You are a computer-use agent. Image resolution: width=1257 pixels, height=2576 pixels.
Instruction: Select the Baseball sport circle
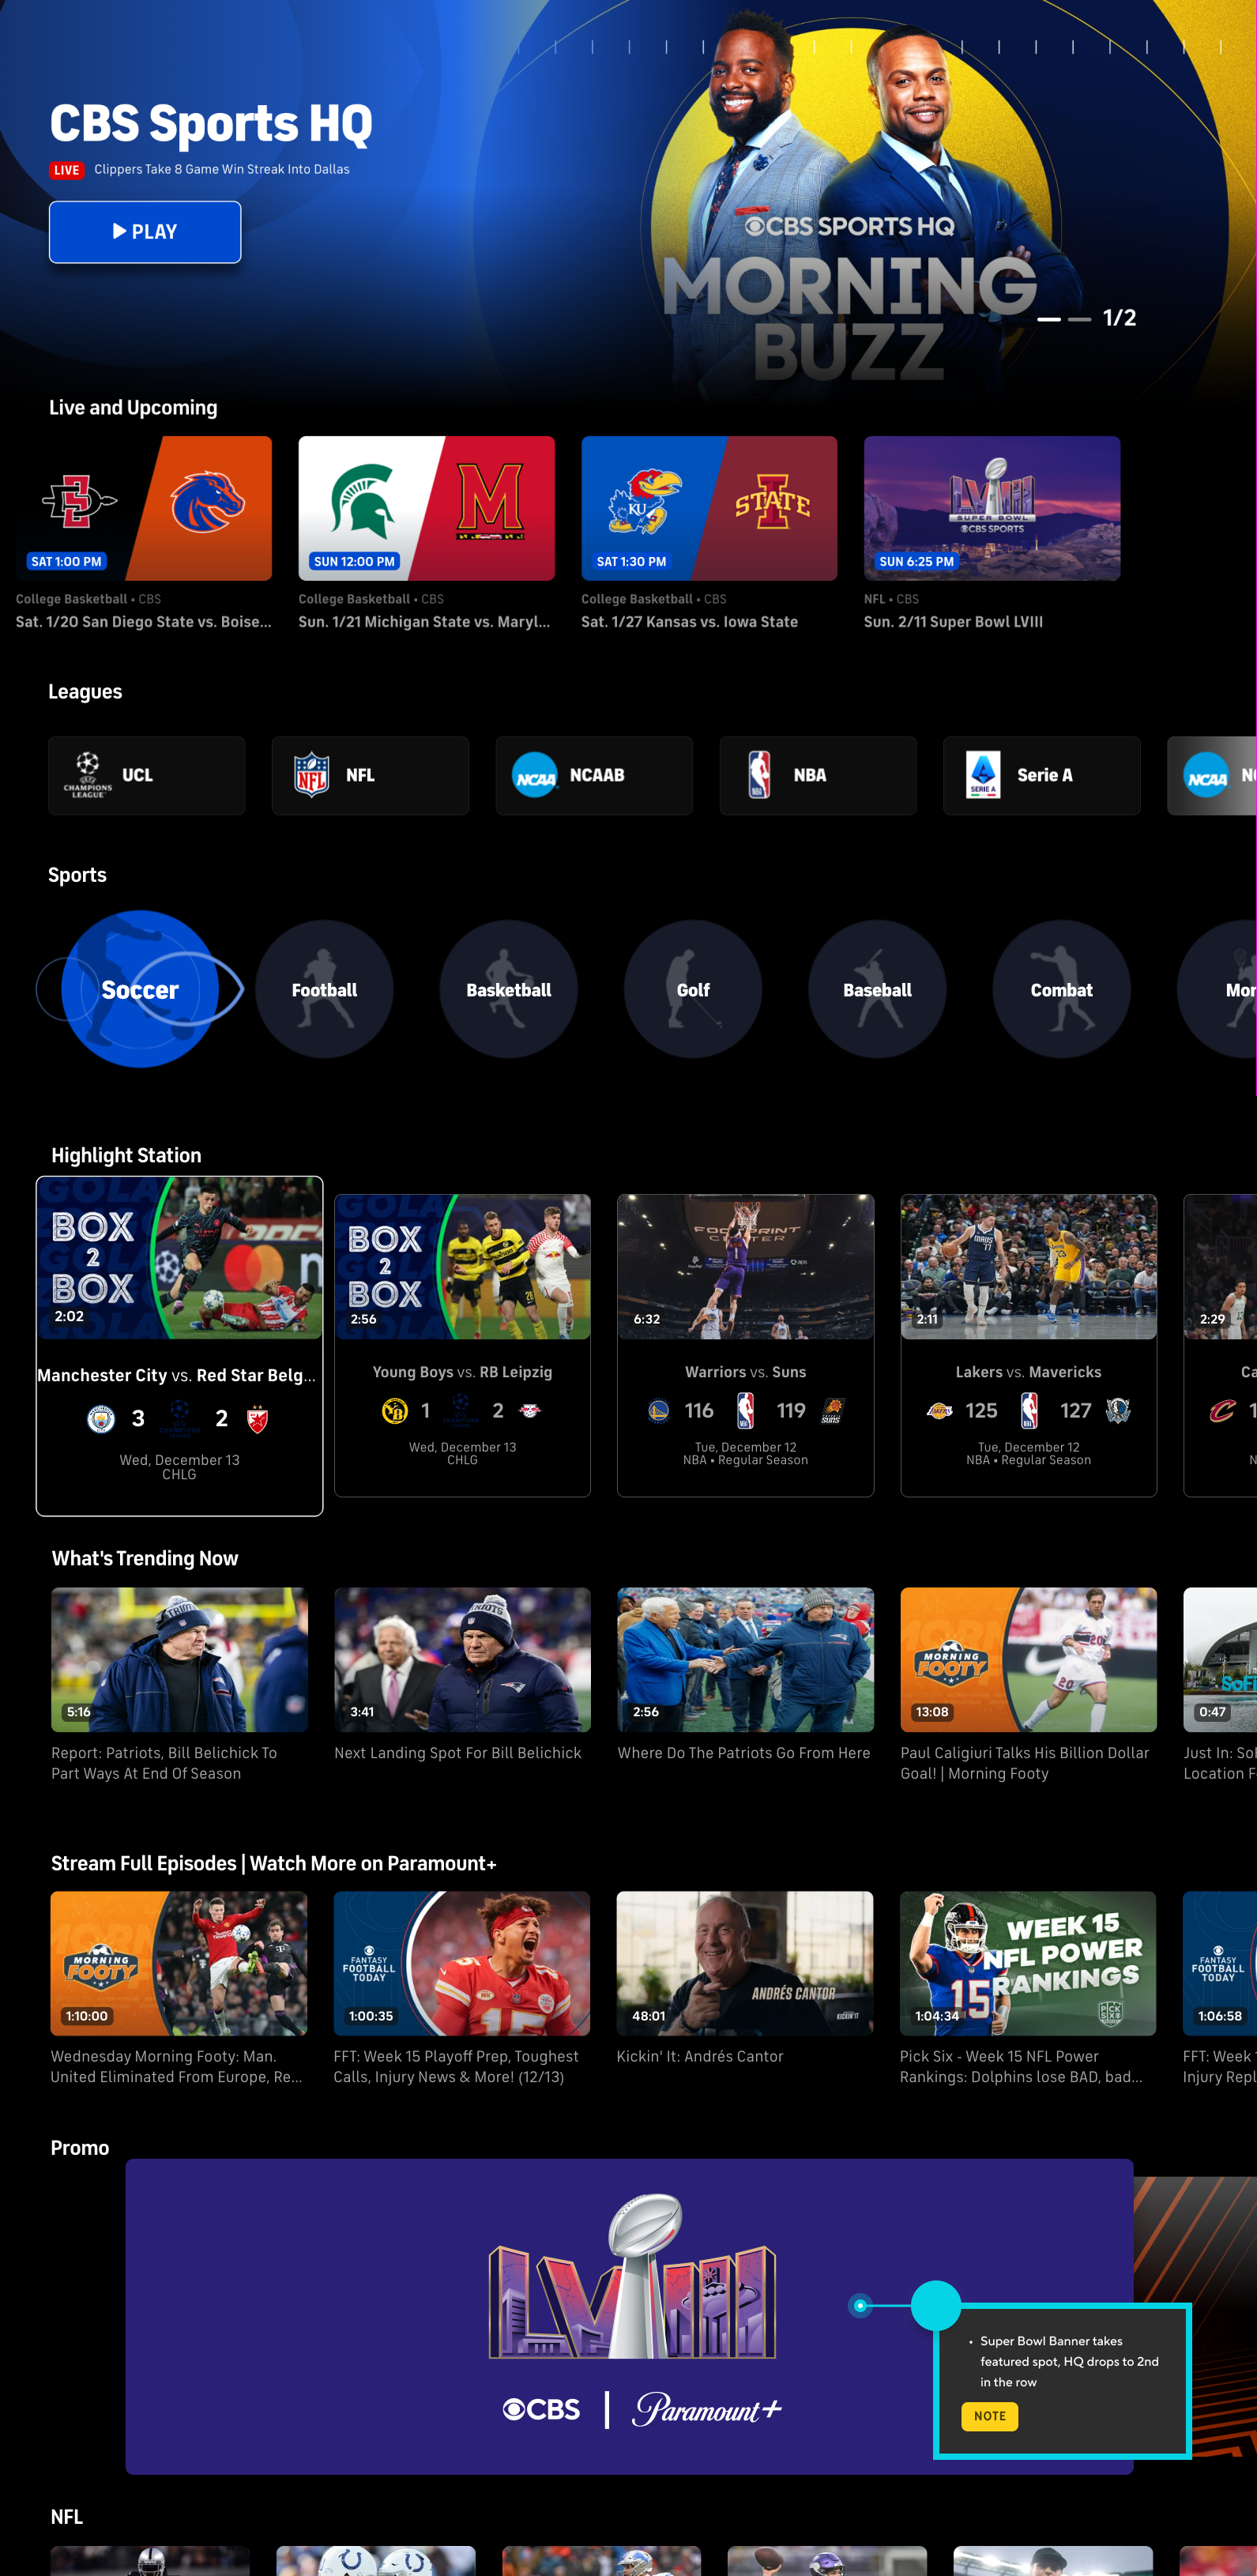point(877,989)
